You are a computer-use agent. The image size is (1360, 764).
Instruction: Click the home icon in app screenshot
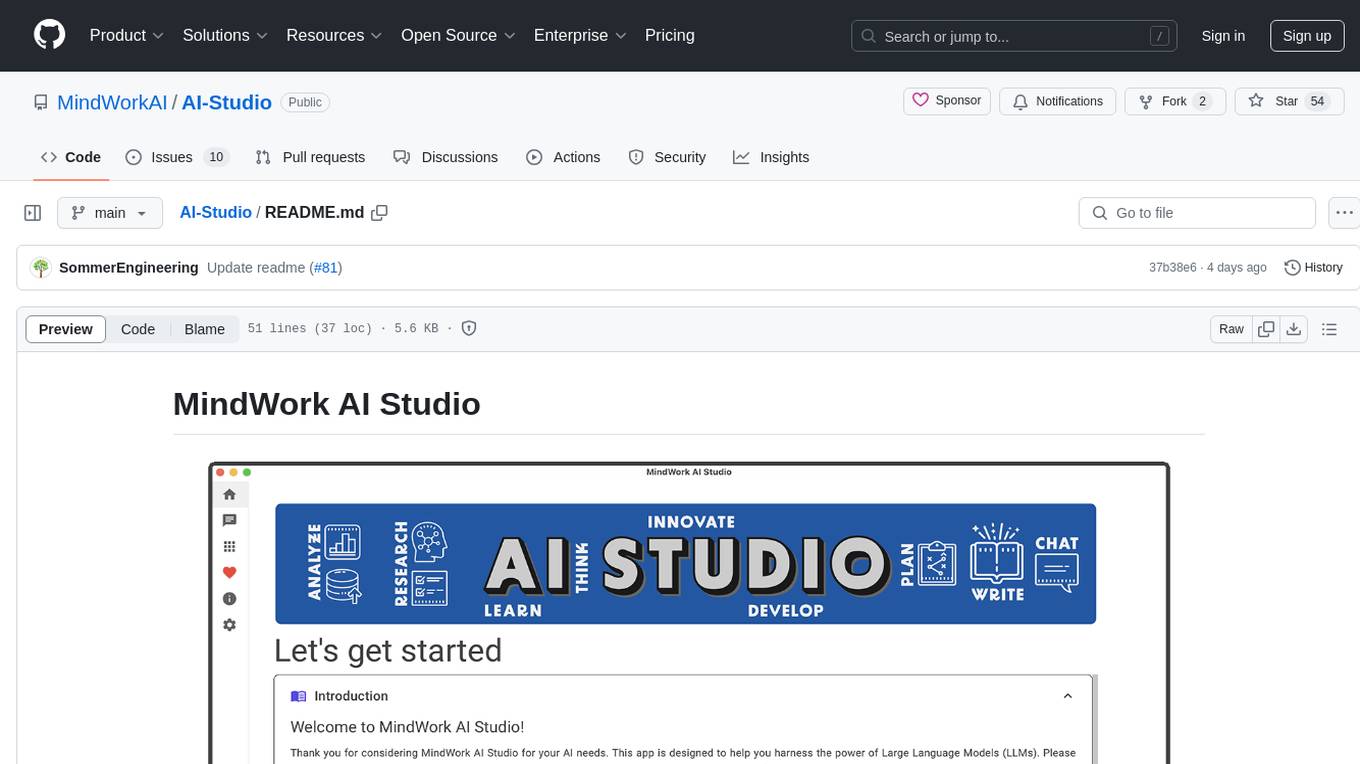click(x=229, y=494)
